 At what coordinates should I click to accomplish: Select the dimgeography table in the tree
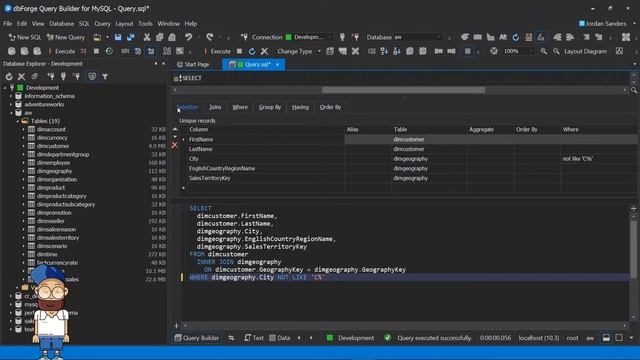pyautogui.click(x=54, y=171)
